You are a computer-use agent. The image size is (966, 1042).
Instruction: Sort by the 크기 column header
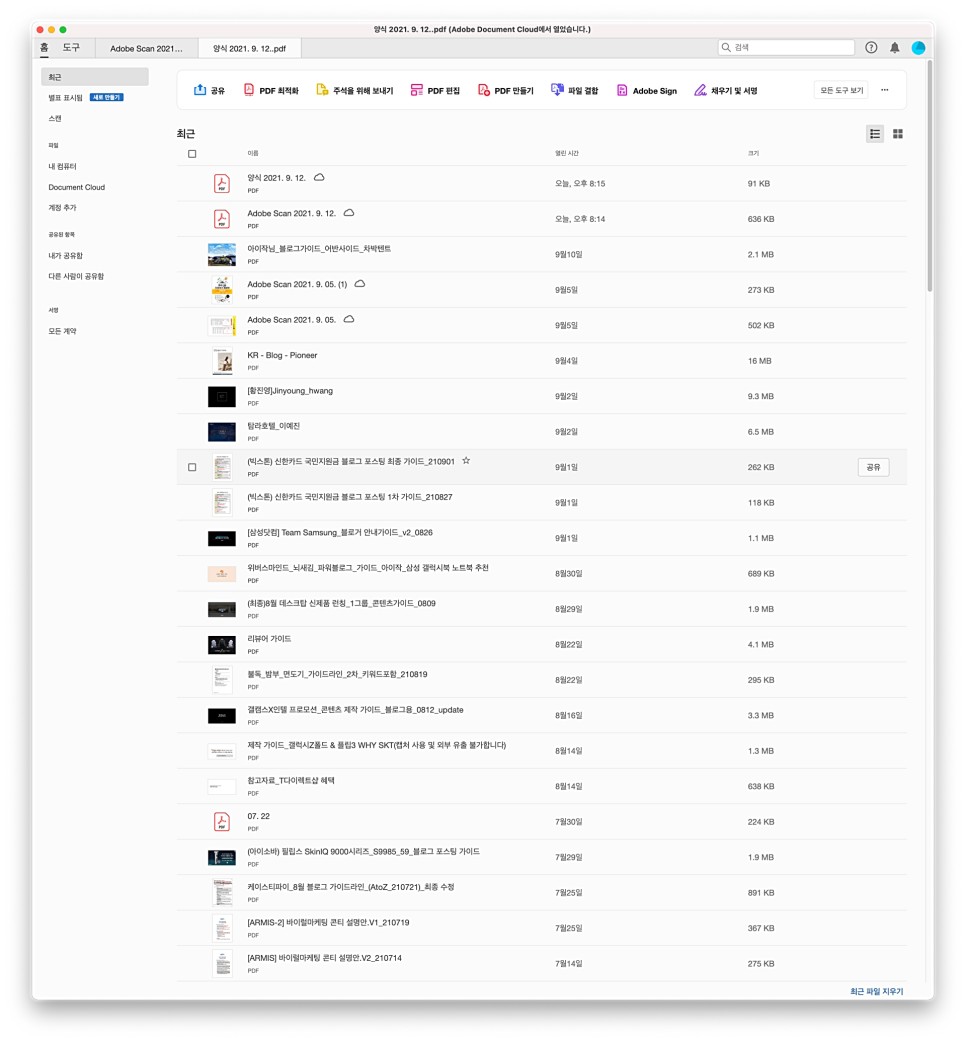click(x=753, y=154)
